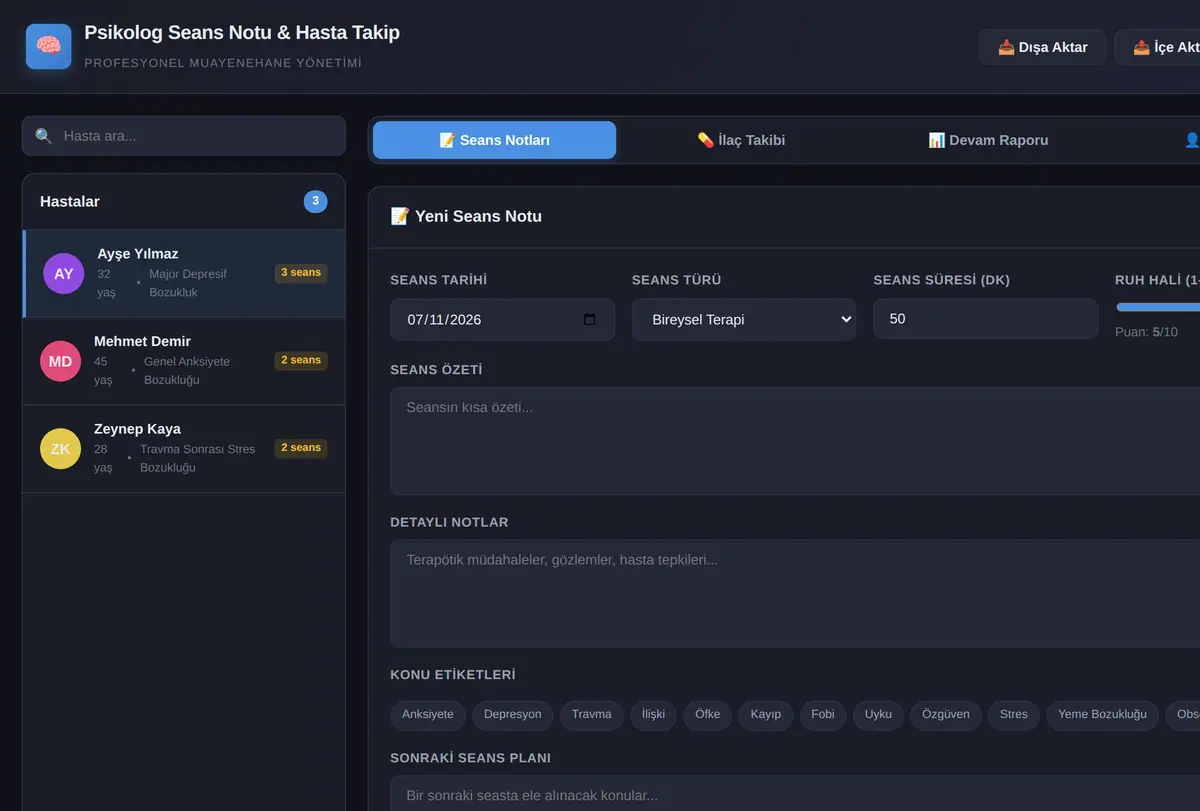
Task: Select patient Ayşe Yılmaz by name
Action: 138,254
